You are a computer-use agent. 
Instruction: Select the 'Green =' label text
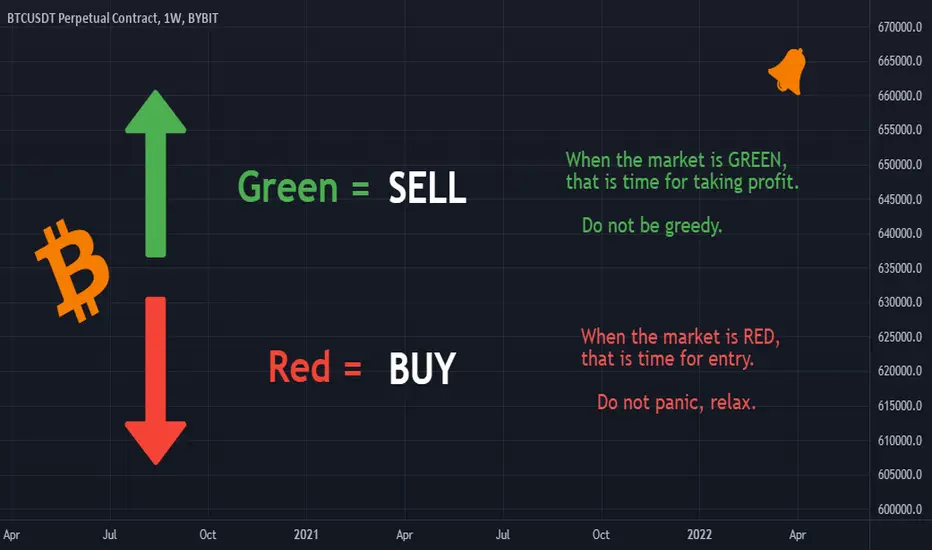tap(304, 187)
